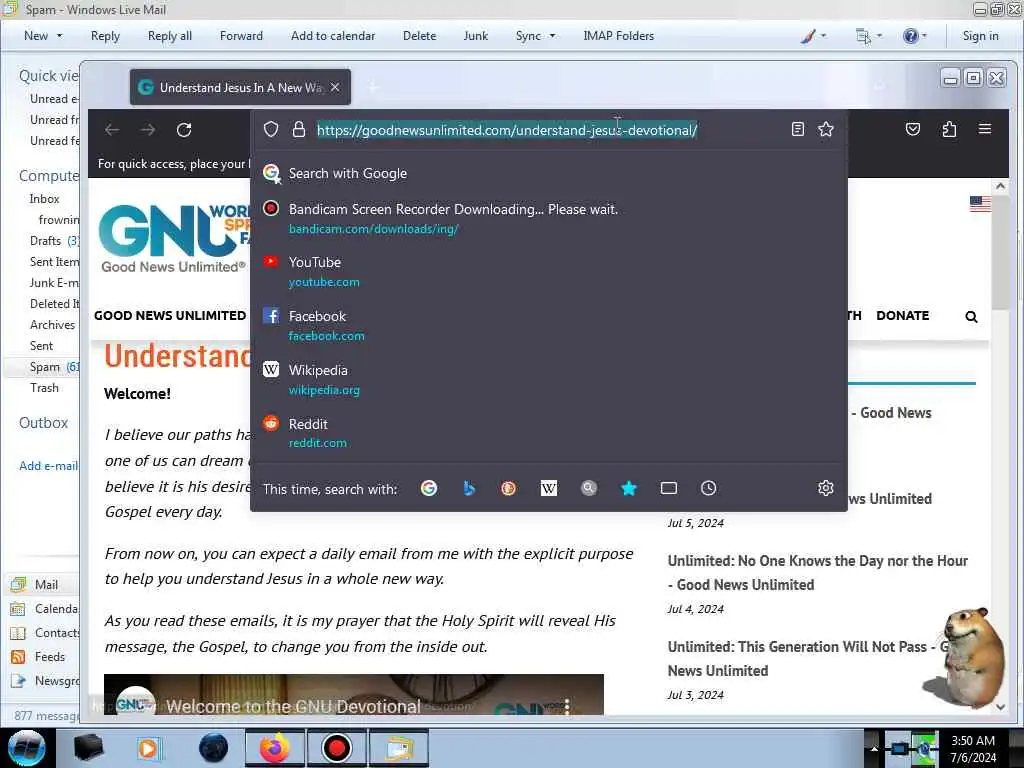Click Add to calendar in toolbar
1024x768 pixels.
click(333, 36)
